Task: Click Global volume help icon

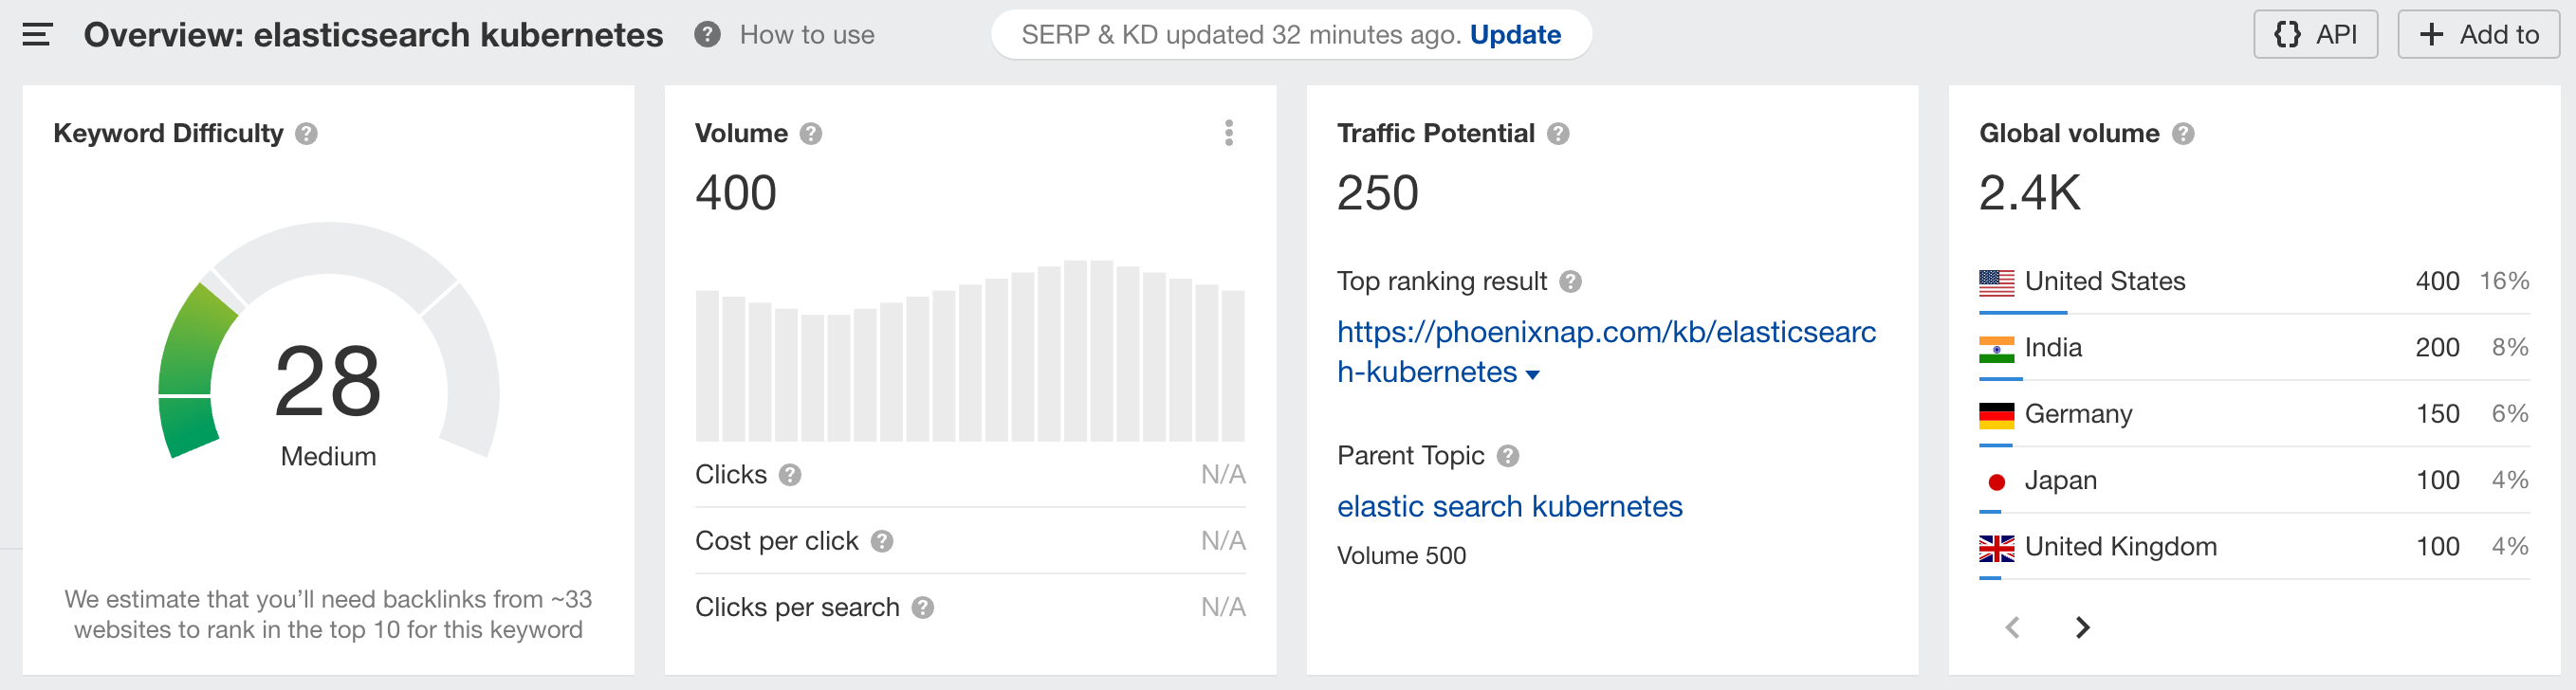Action: (2183, 134)
